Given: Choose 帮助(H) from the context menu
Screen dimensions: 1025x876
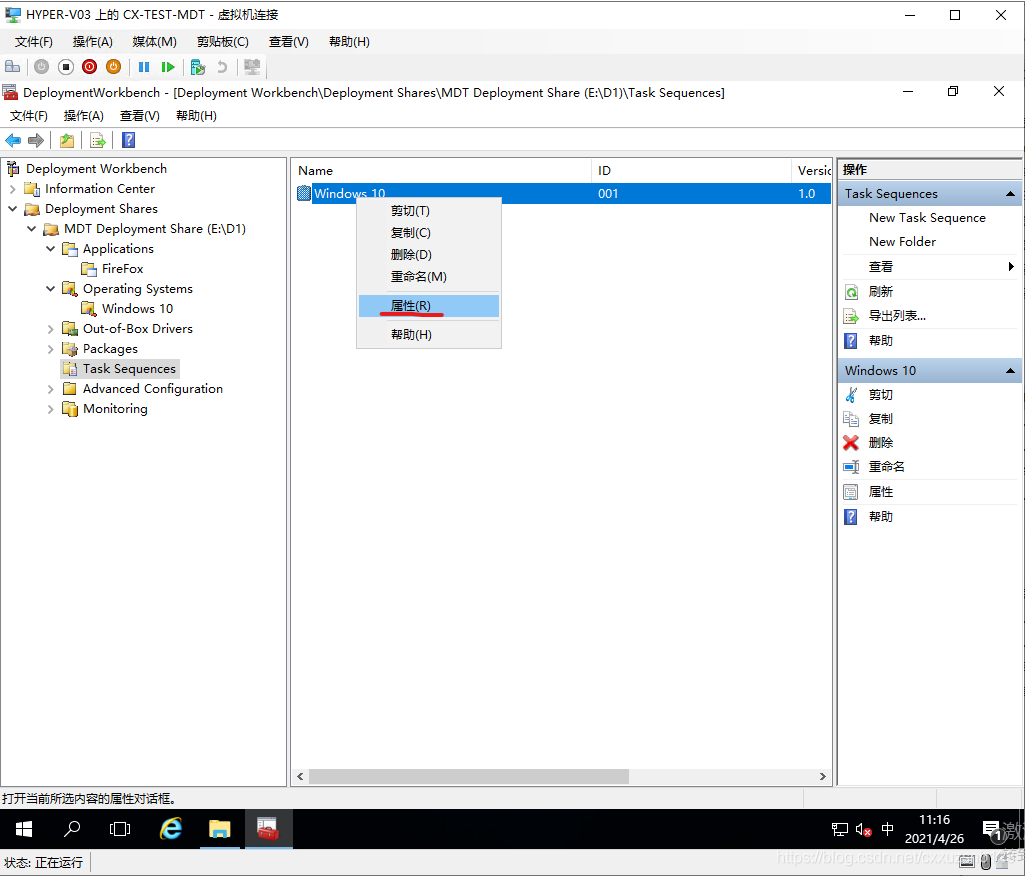Looking at the screenshot, I should [429, 335].
